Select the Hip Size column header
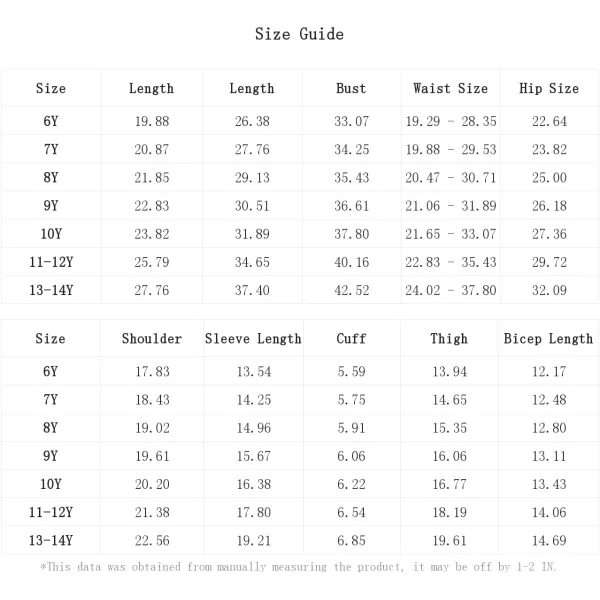Image resolution: width=600 pixels, height=600 pixels. pos(549,88)
